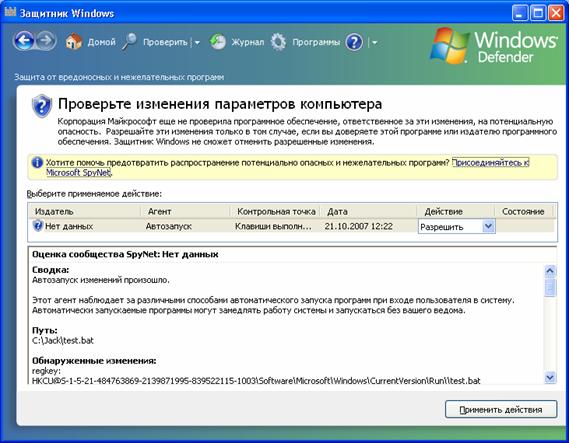This screenshot has width=569, height=443.
Task: Sort by the Издатель column header
Action: click(84, 211)
